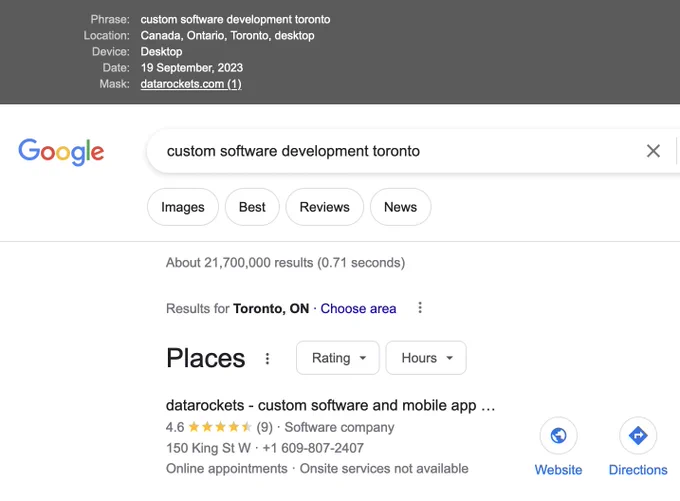
Task: Open the three-dot menu beside Choose area
Action: coord(420,308)
